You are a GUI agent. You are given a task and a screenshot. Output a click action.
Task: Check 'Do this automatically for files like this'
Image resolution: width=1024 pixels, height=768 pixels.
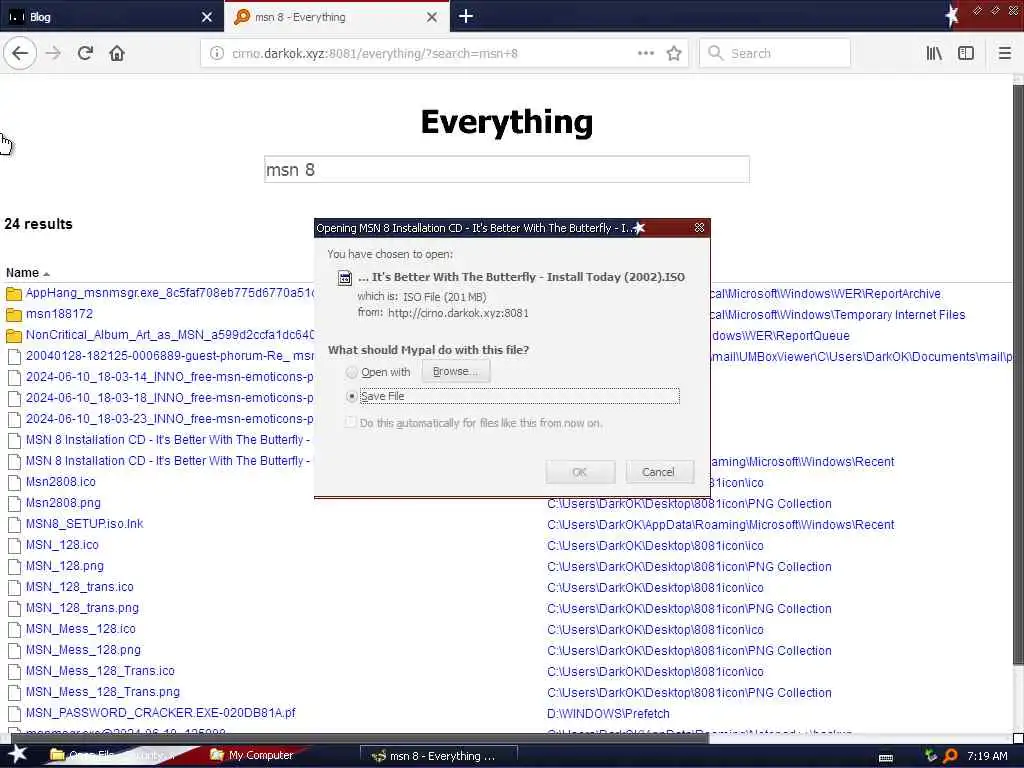pos(351,423)
